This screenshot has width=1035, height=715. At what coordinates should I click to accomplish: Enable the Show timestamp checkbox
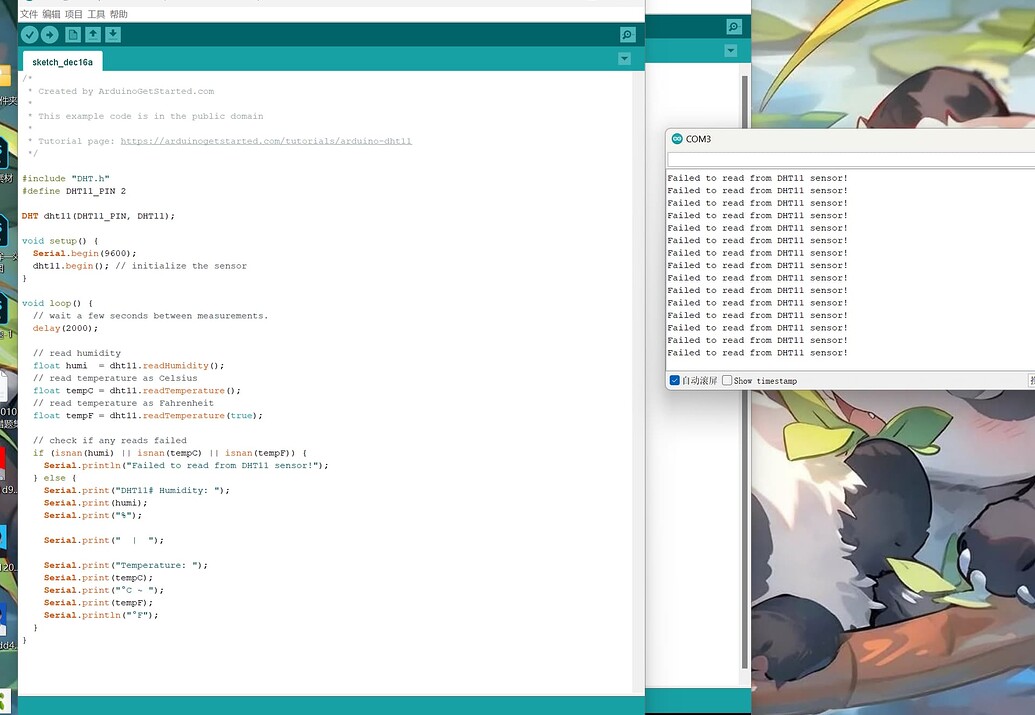727,380
